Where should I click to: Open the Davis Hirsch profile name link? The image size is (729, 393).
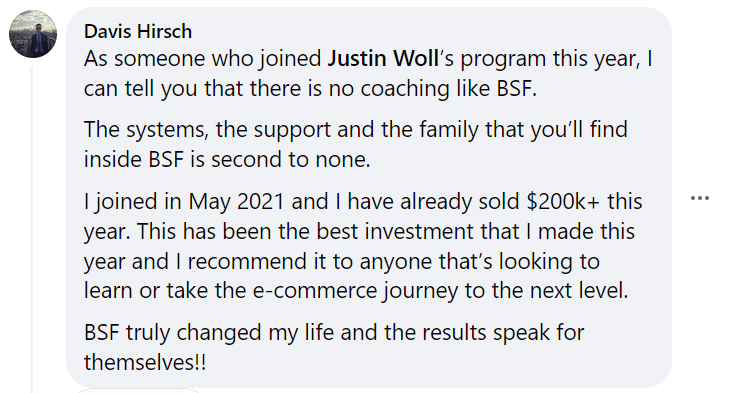(138, 32)
